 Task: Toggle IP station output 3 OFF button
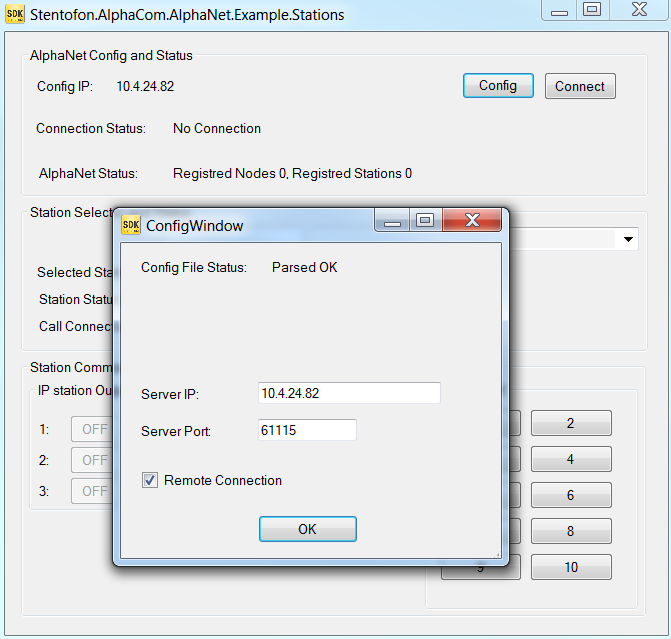(92, 491)
